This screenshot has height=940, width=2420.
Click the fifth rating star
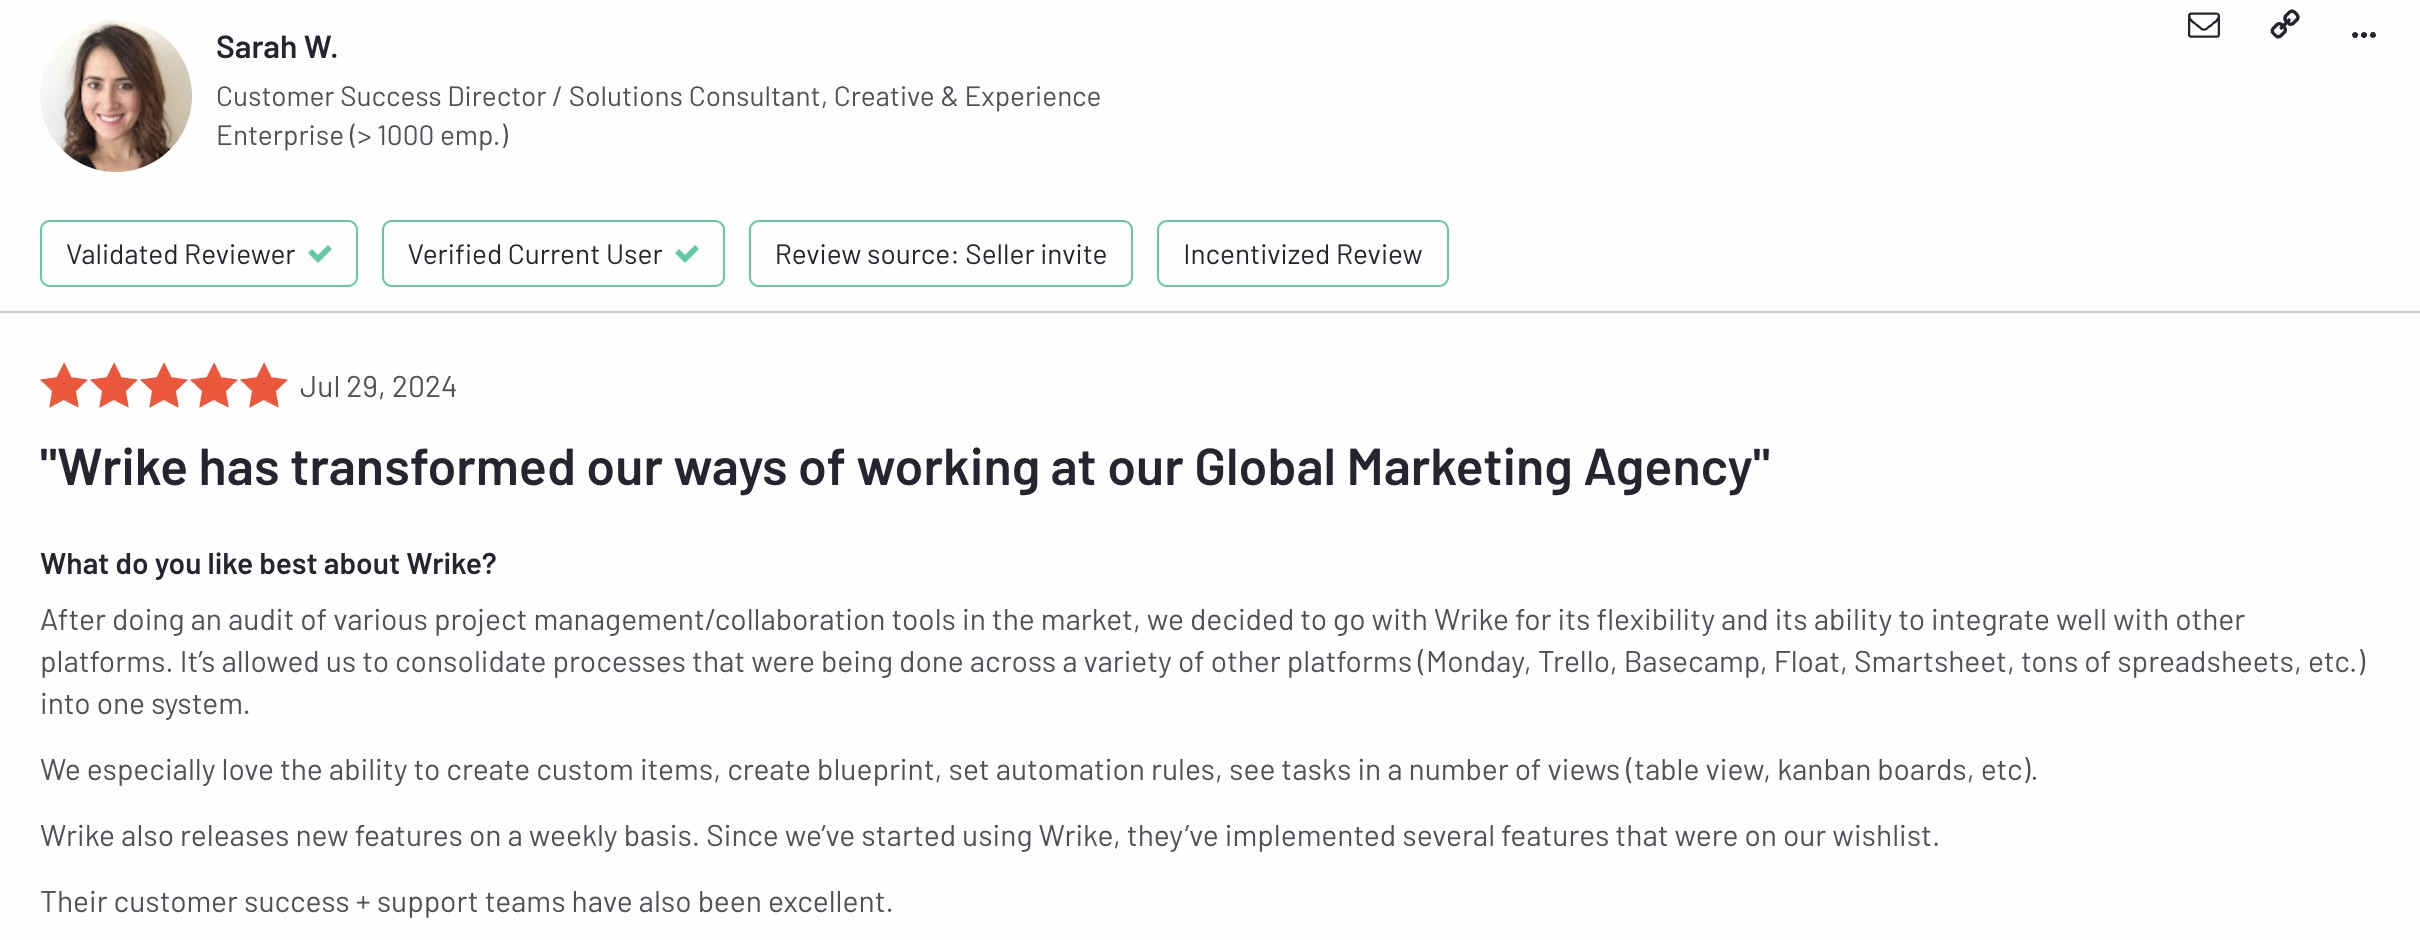pos(264,386)
